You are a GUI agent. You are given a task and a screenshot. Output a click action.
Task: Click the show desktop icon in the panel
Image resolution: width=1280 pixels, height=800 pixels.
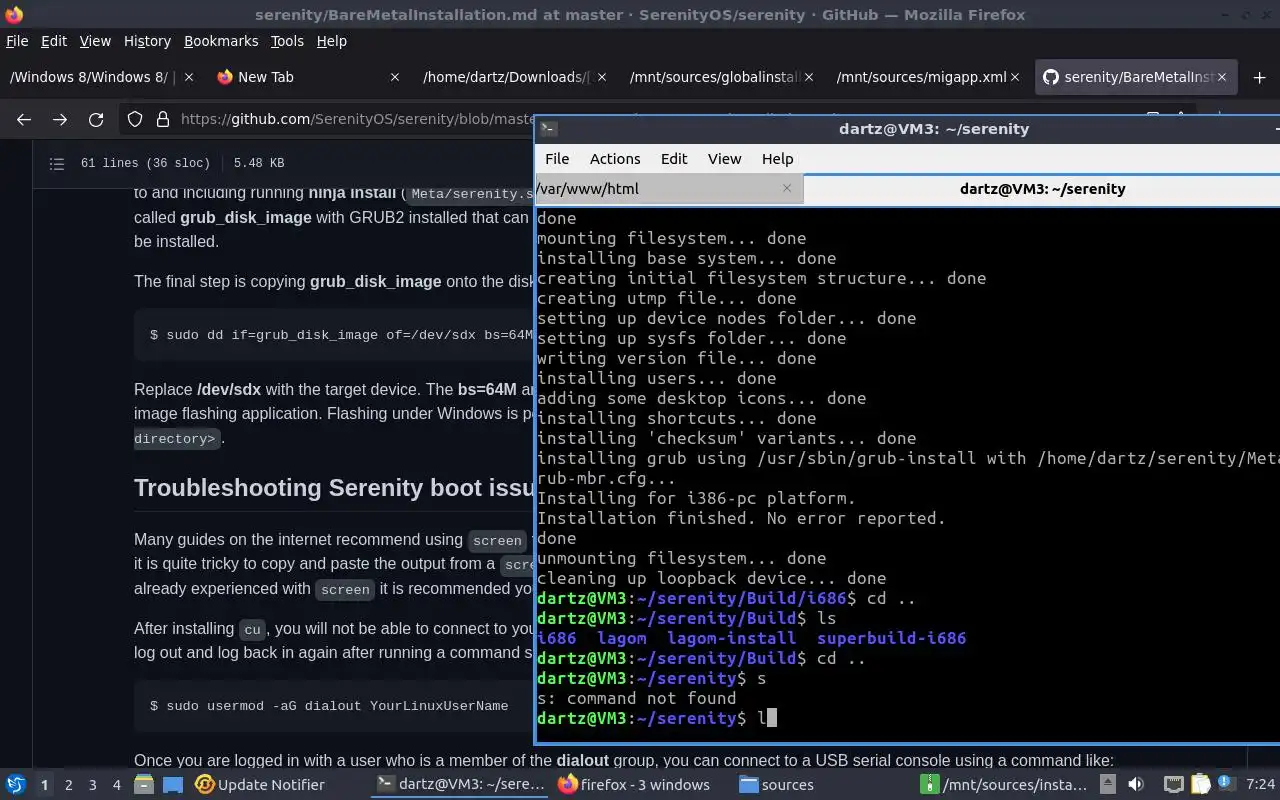(172, 785)
